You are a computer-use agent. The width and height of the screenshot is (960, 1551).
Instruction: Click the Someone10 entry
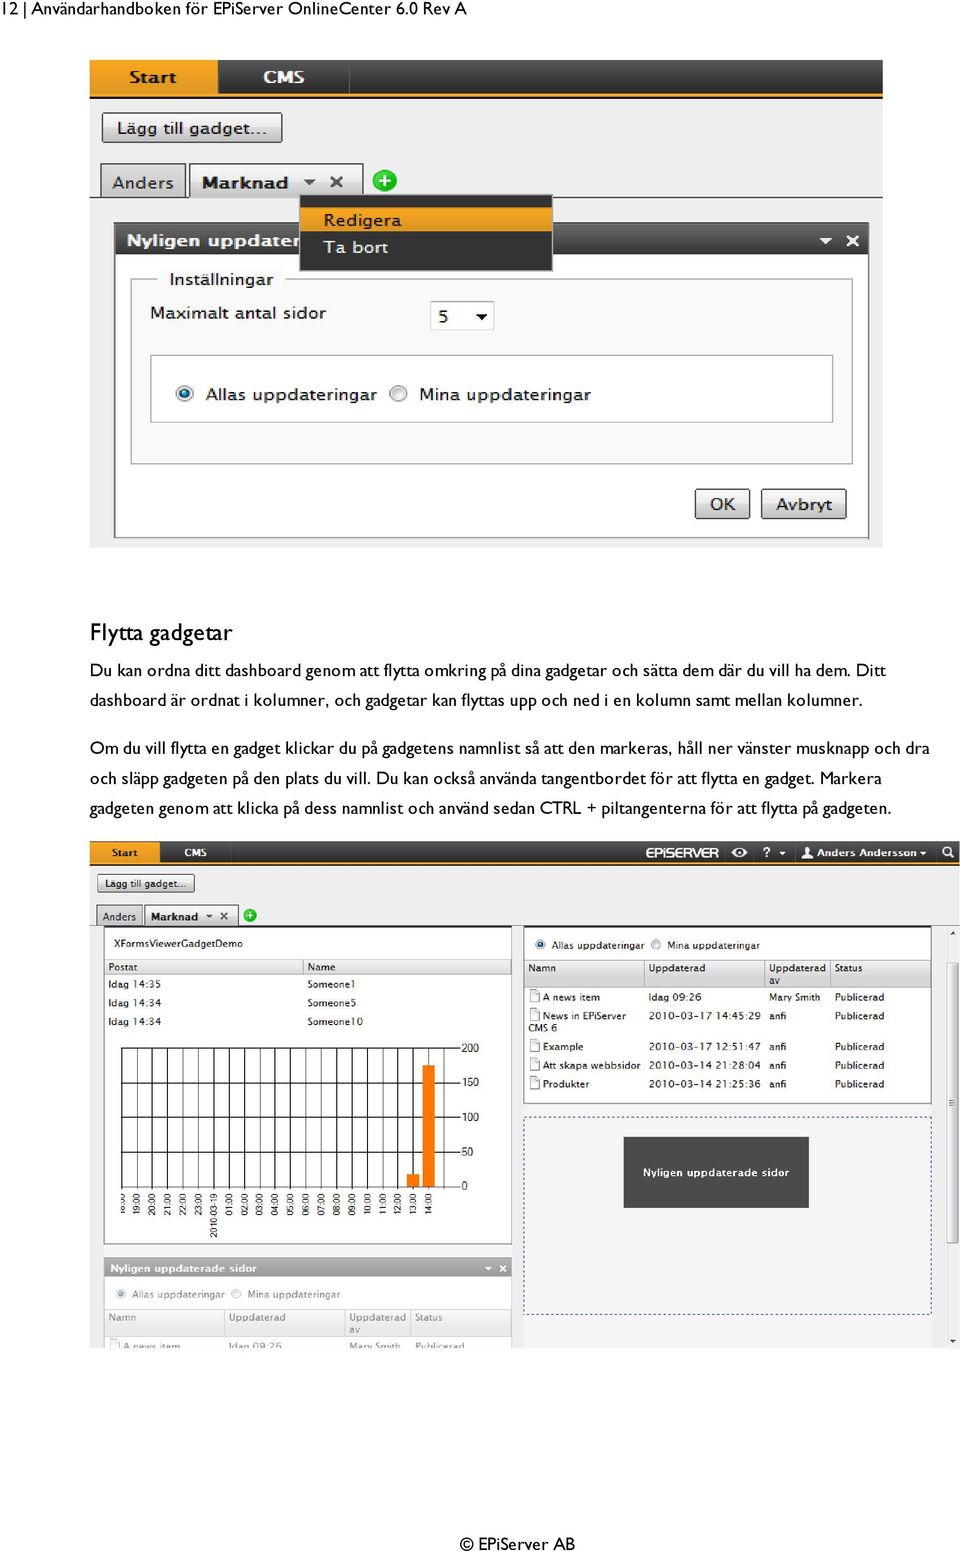click(335, 1022)
